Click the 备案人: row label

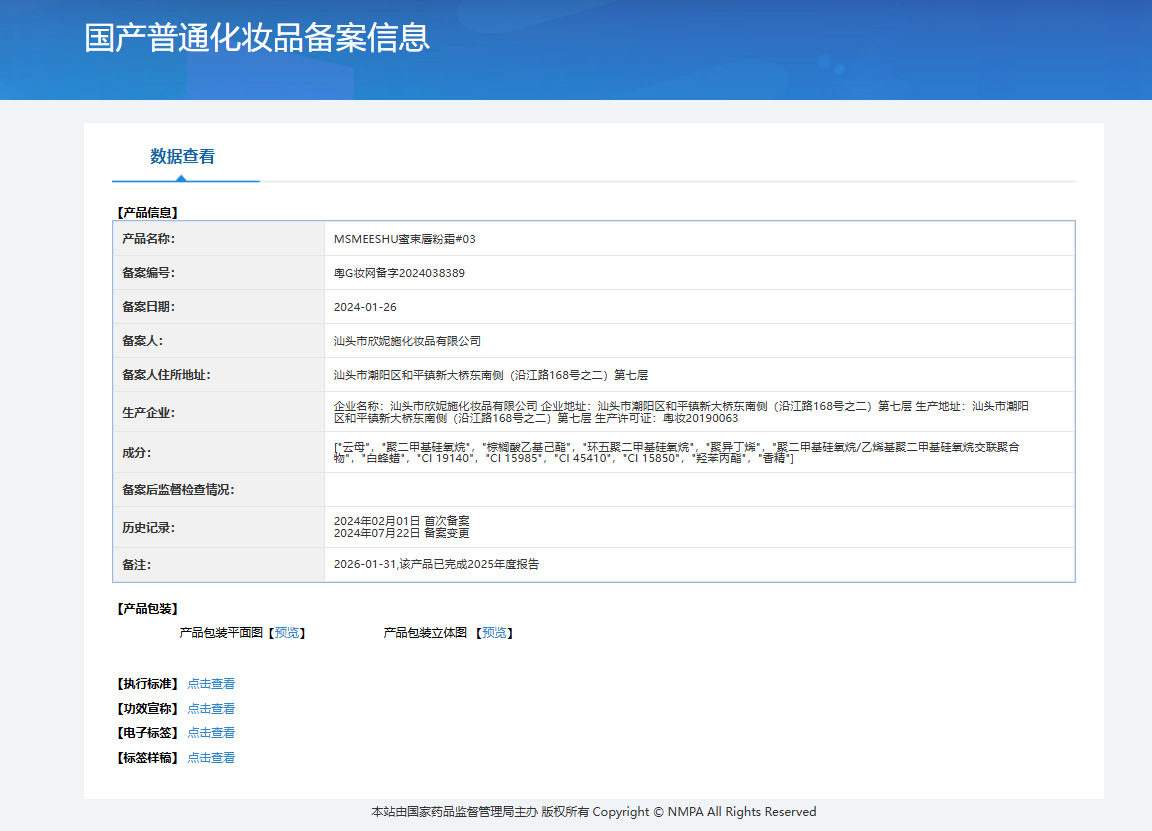tap(143, 341)
